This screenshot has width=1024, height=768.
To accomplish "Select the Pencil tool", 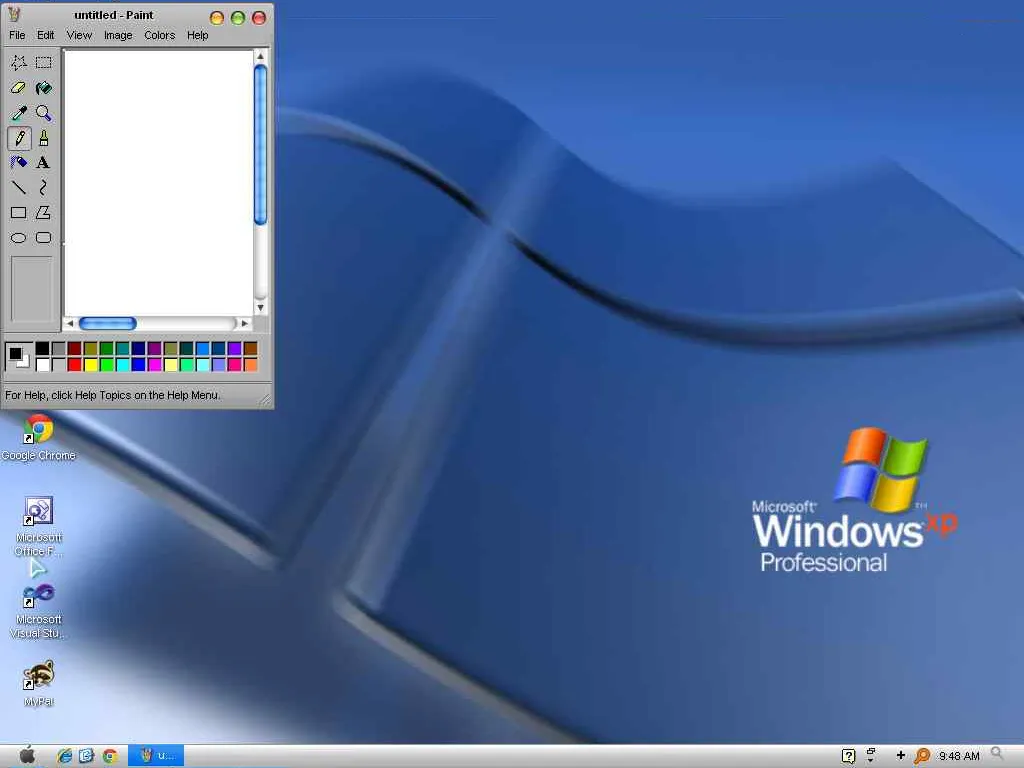I will [19, 138].
